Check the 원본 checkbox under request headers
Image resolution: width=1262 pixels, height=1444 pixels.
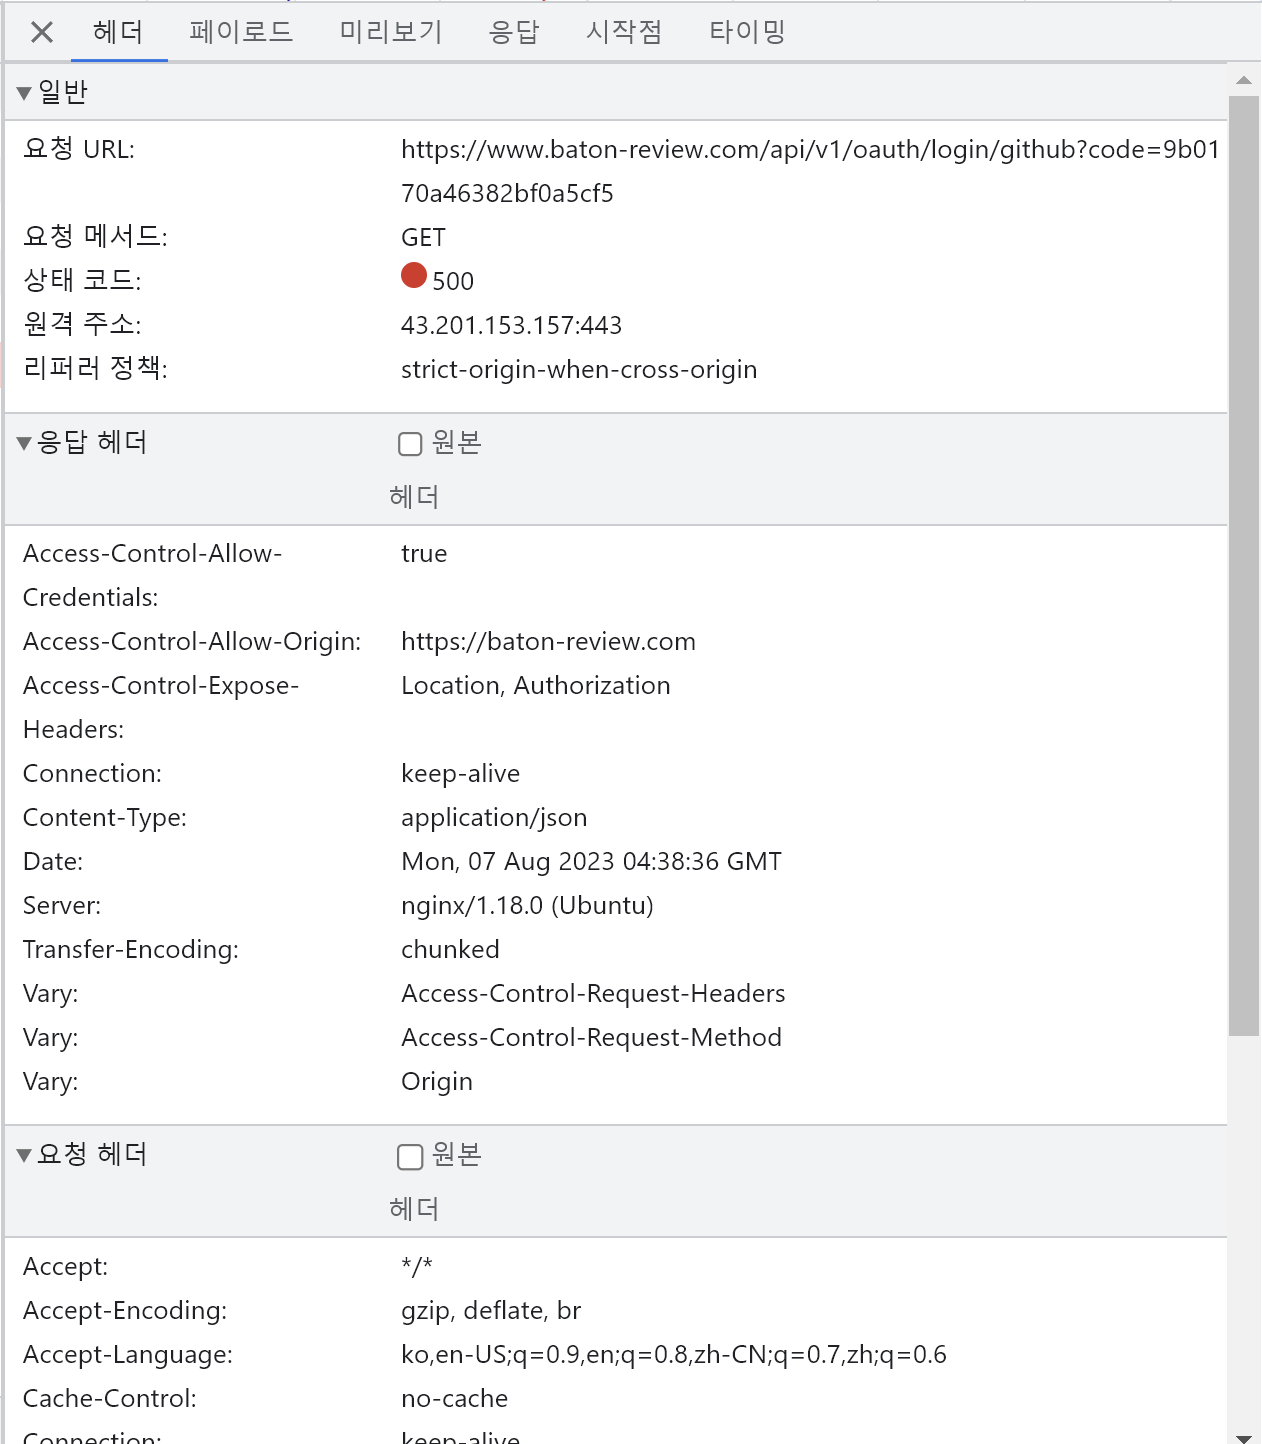click(409, 1157)
